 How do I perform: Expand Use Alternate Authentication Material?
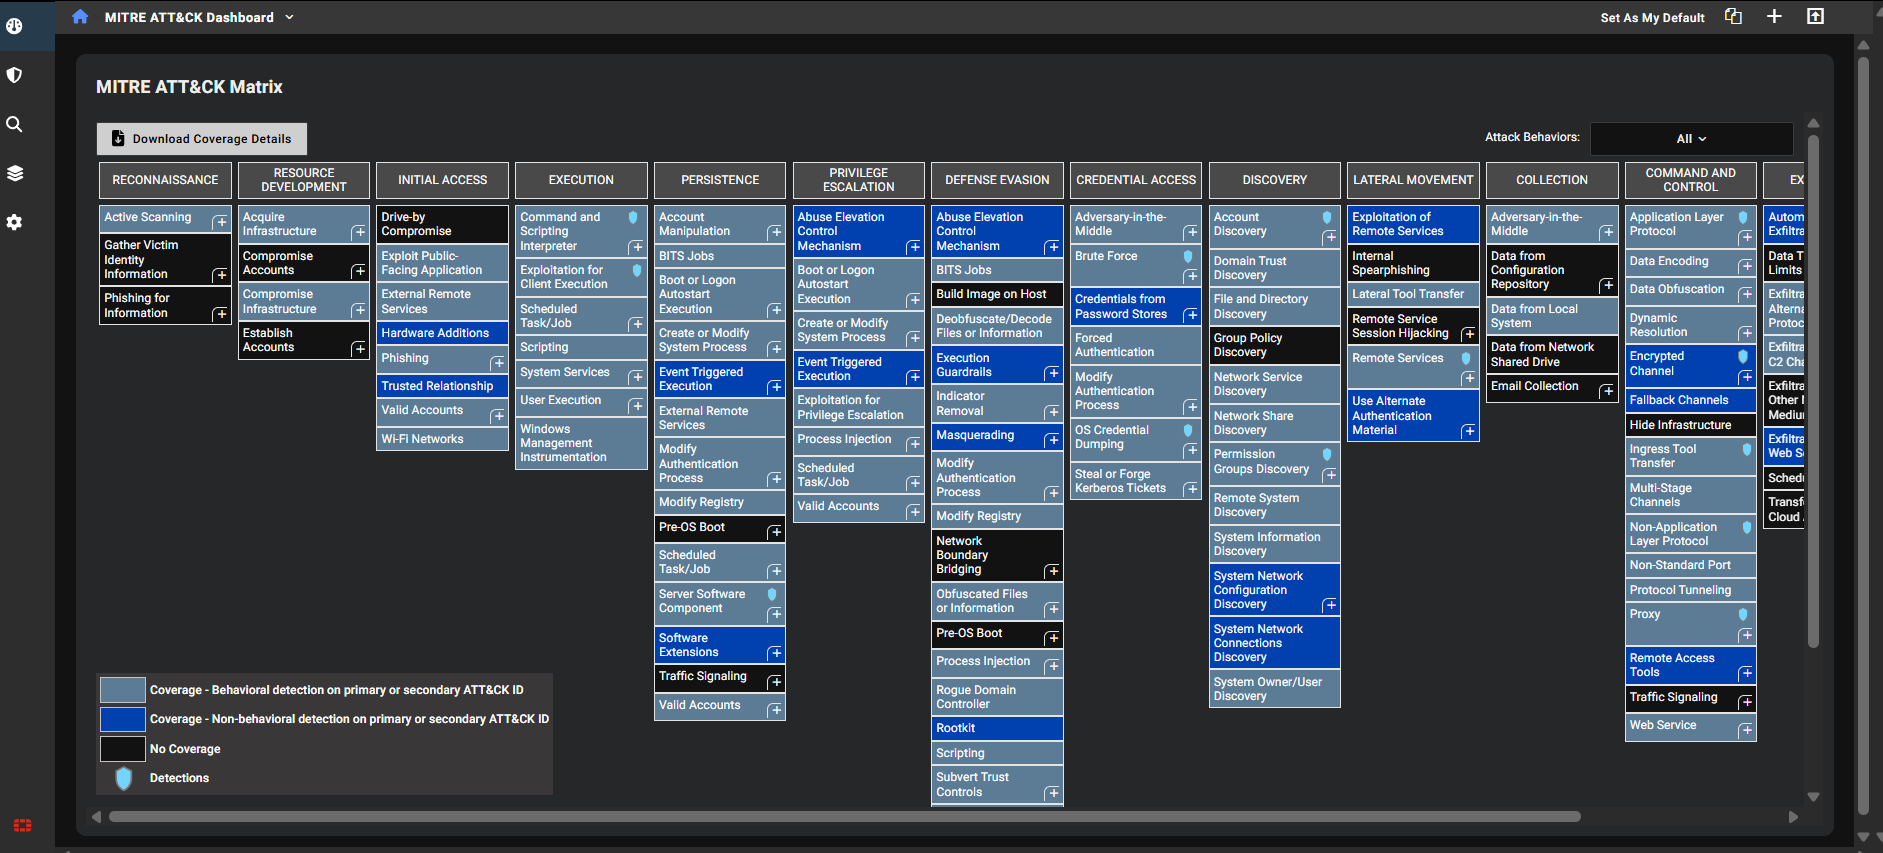coord(1469,431)
